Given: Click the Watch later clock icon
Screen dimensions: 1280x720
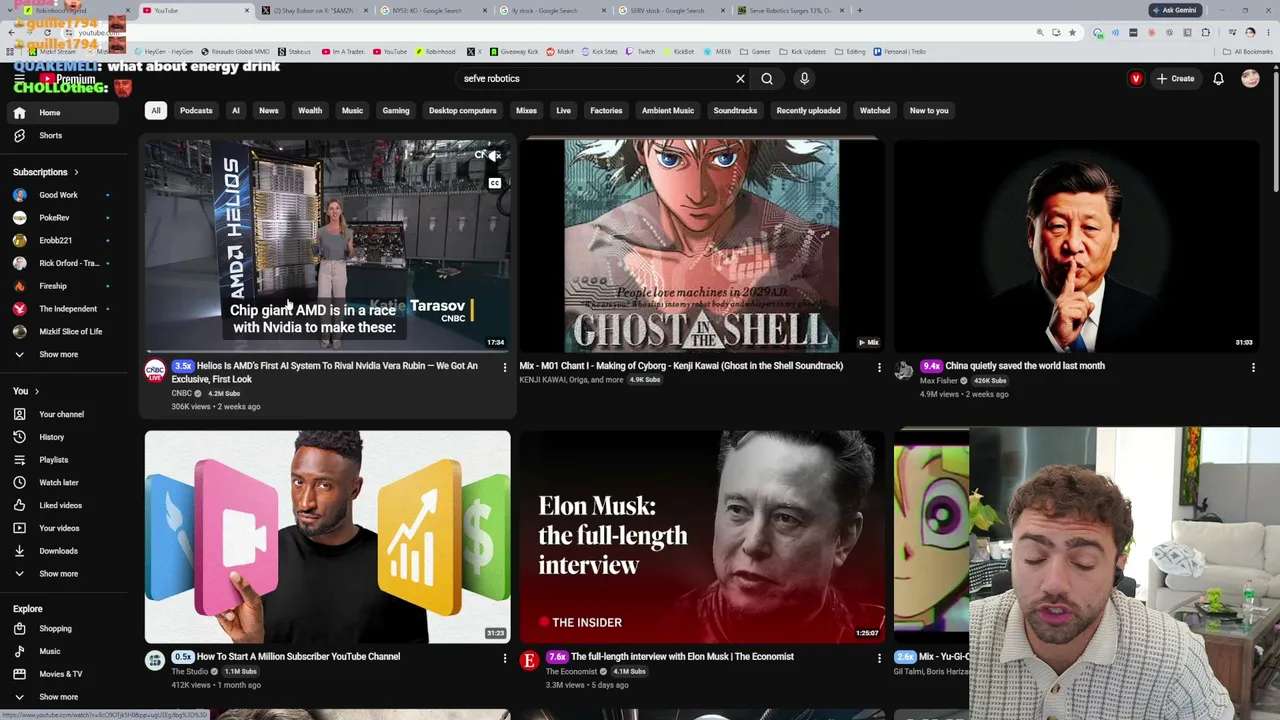Looking at the screenshot, I should [x=19, y=482].
